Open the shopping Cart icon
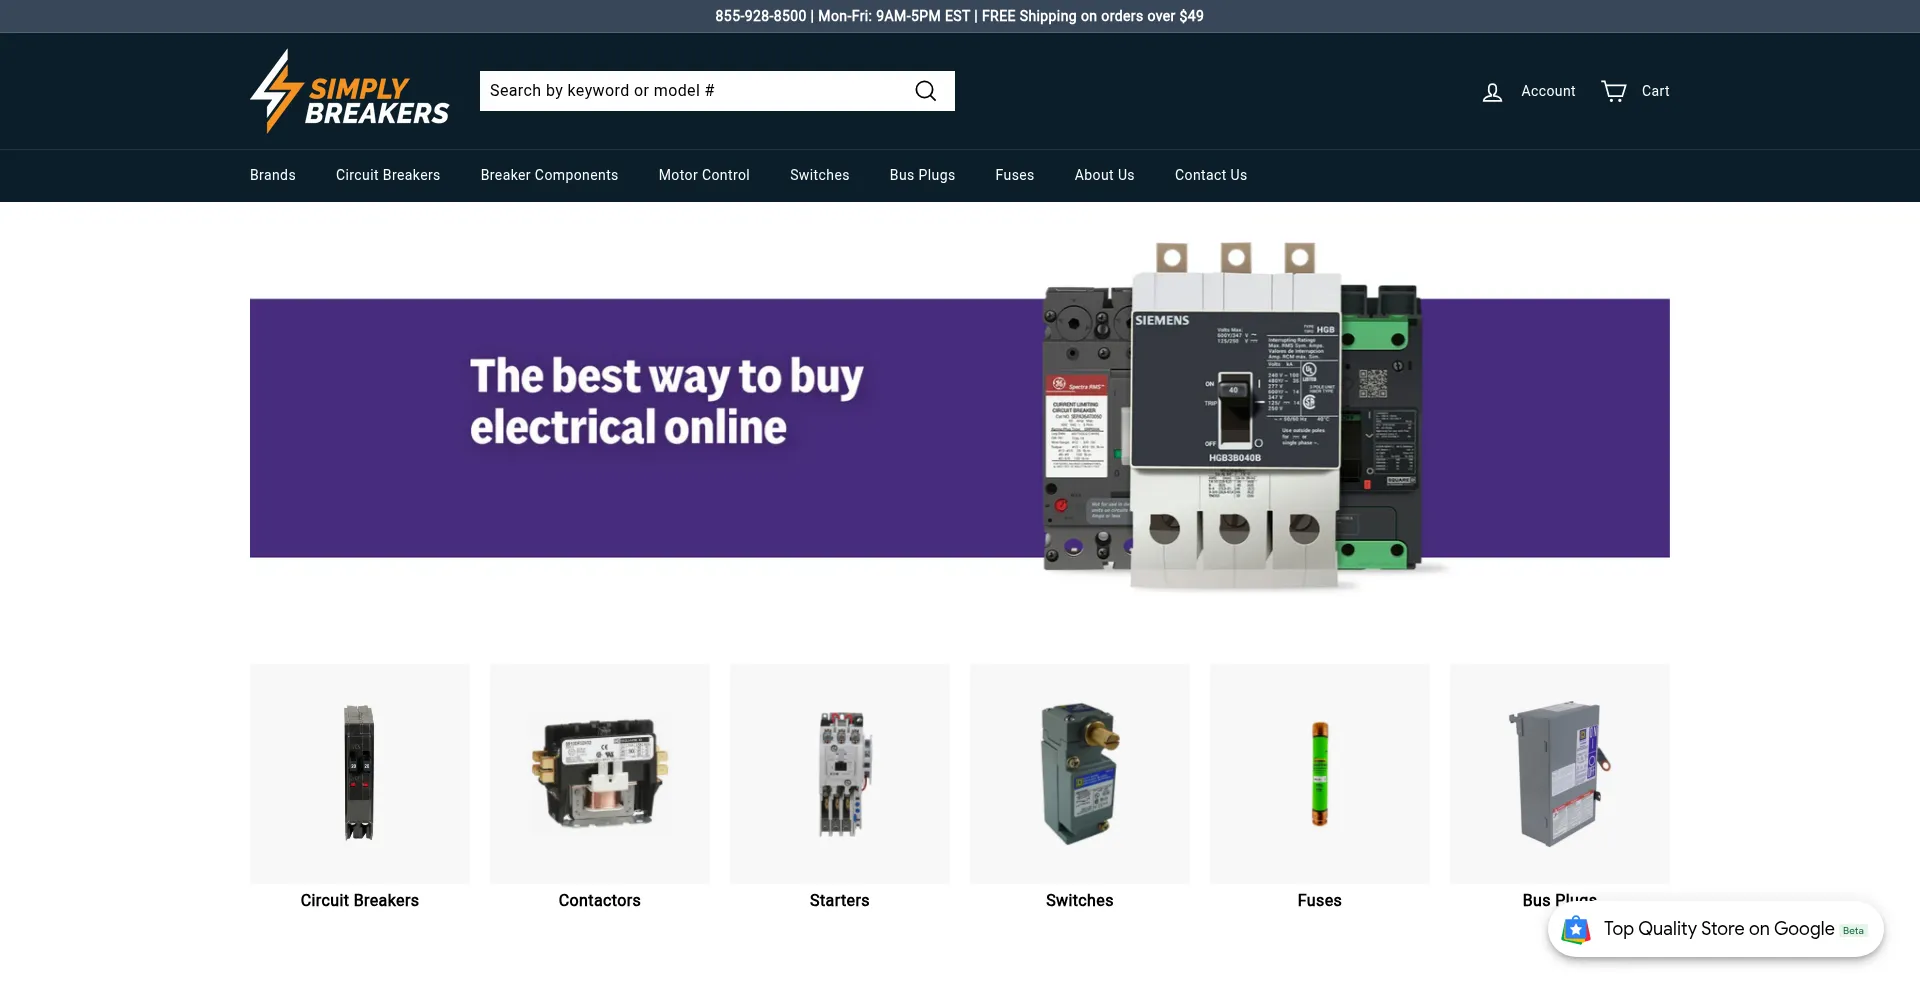Viewport: 1920px width, 993px height. [1613, 91]
